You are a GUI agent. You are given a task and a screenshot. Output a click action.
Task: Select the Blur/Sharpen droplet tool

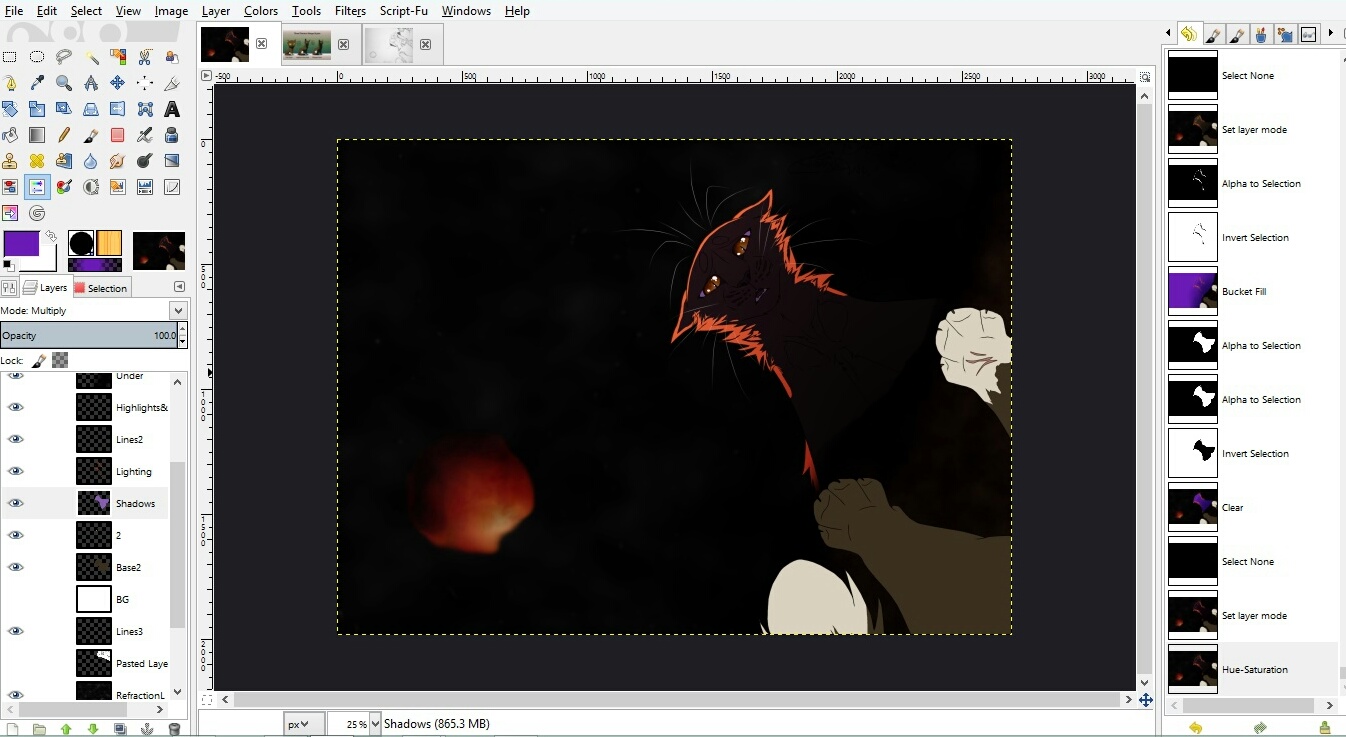pyautogui.click(x=91, y=161)
